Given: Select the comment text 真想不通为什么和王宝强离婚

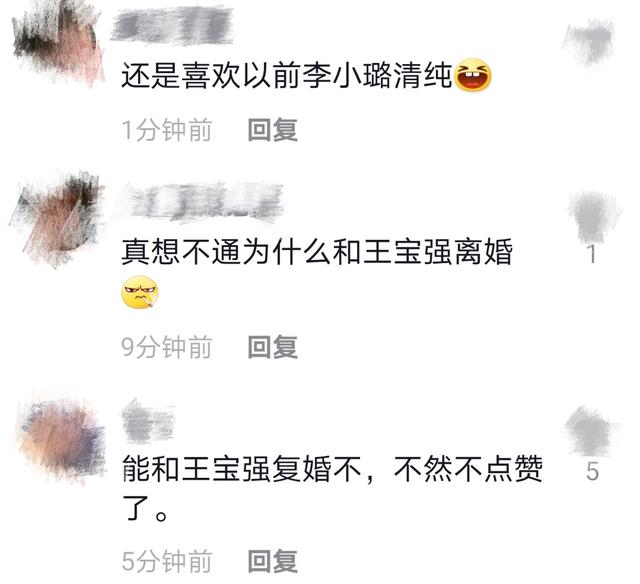Looking at the screenshot, I should (x=317, y=252).
